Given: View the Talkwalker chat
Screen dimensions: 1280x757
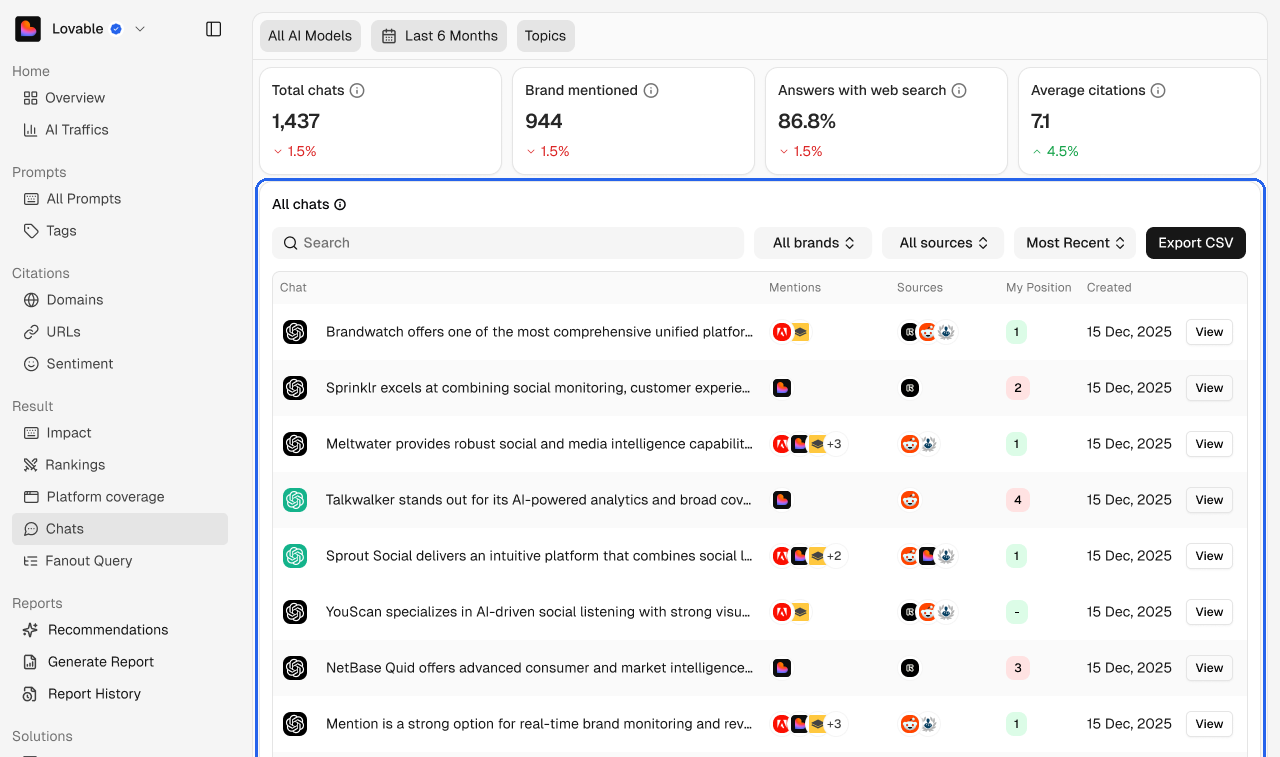Looking at the screenshot, I should point(1209,500).
